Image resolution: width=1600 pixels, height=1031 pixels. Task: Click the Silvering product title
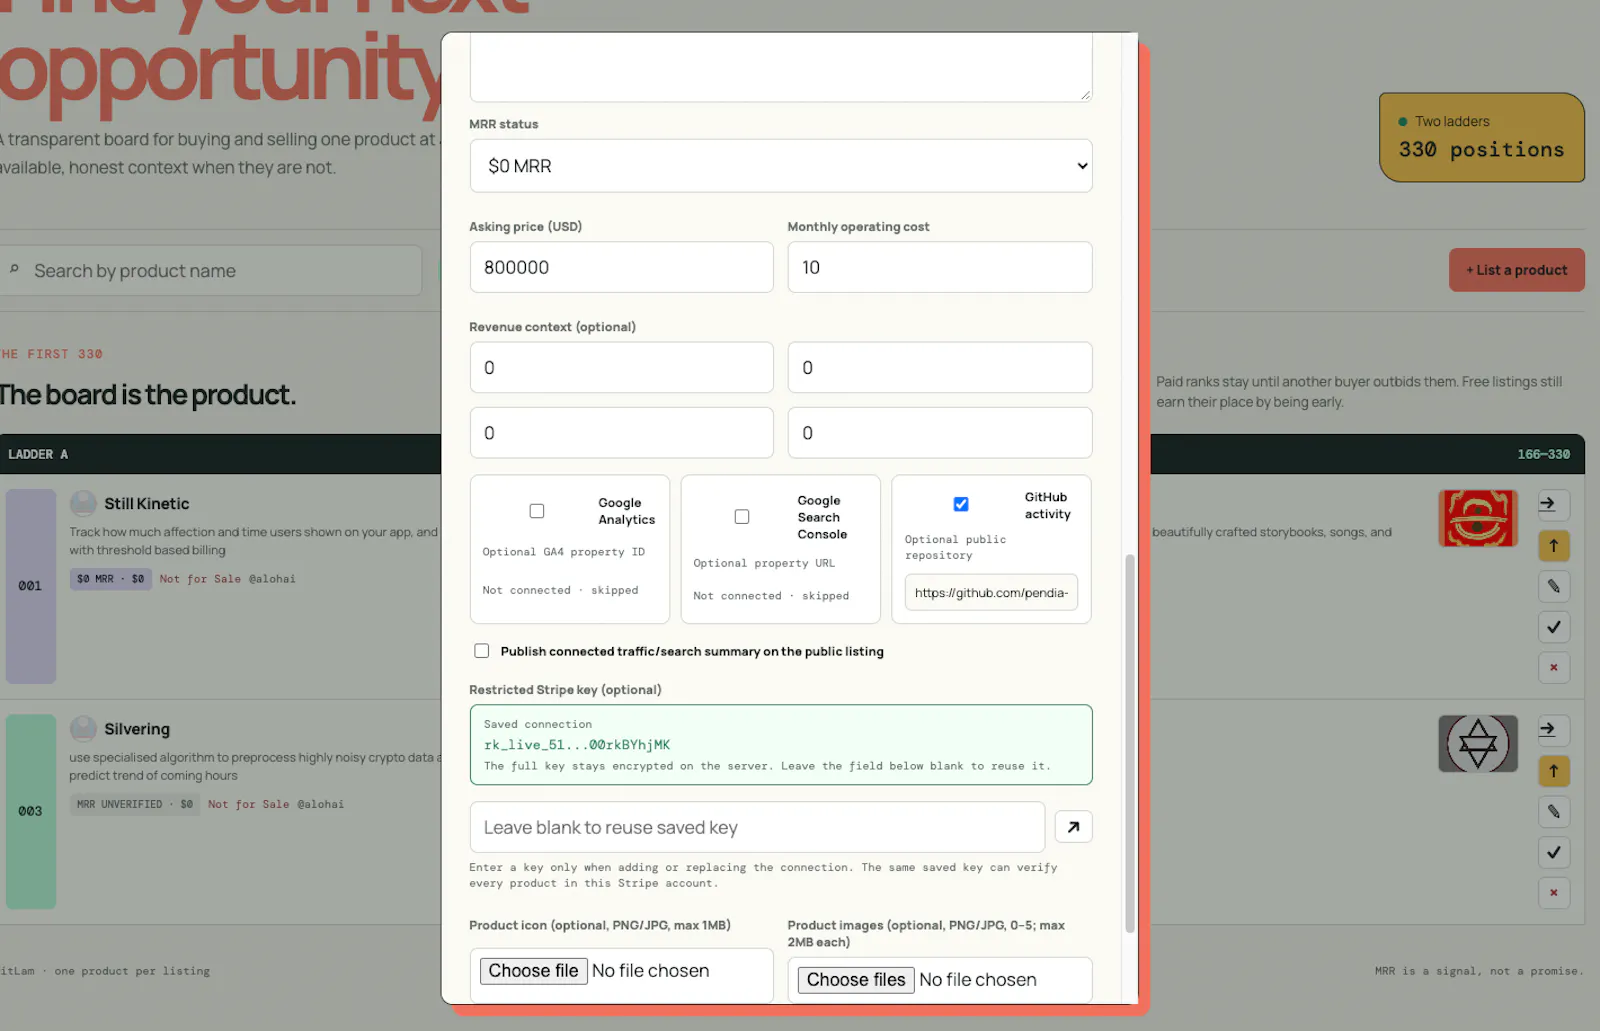click(x=137, y=729)
